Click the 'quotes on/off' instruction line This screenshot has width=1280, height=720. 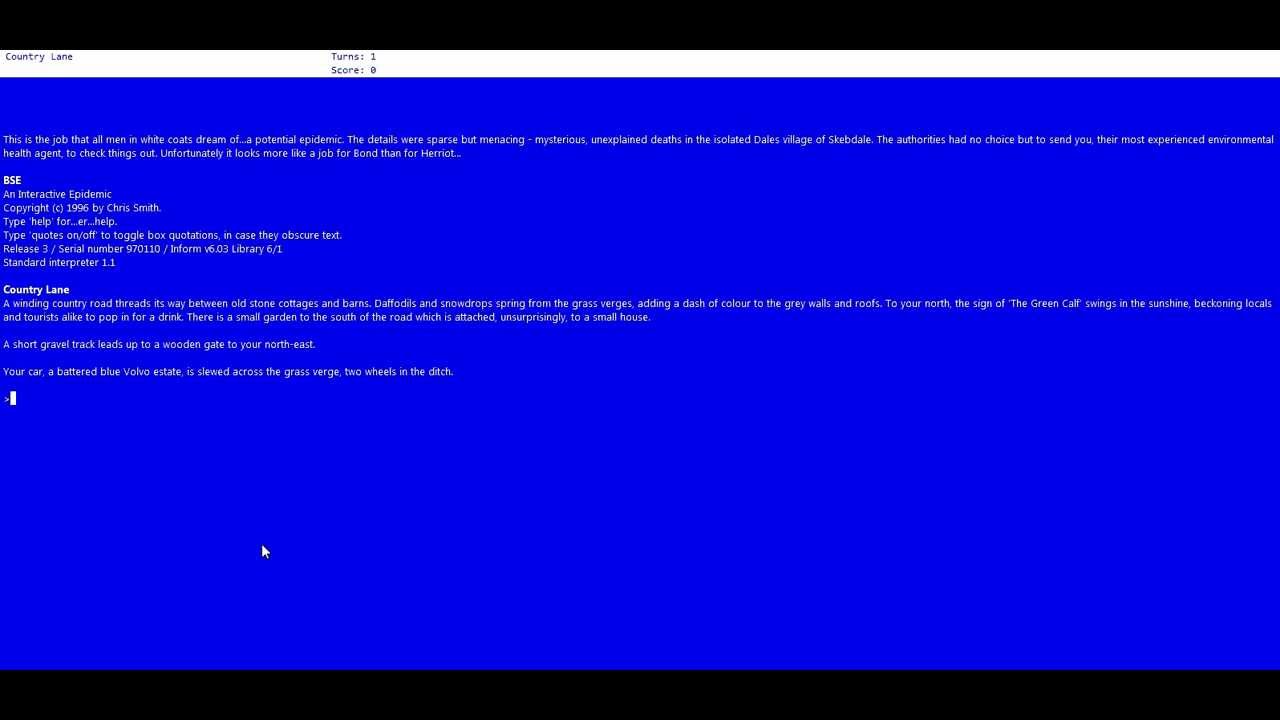(172, 235)
